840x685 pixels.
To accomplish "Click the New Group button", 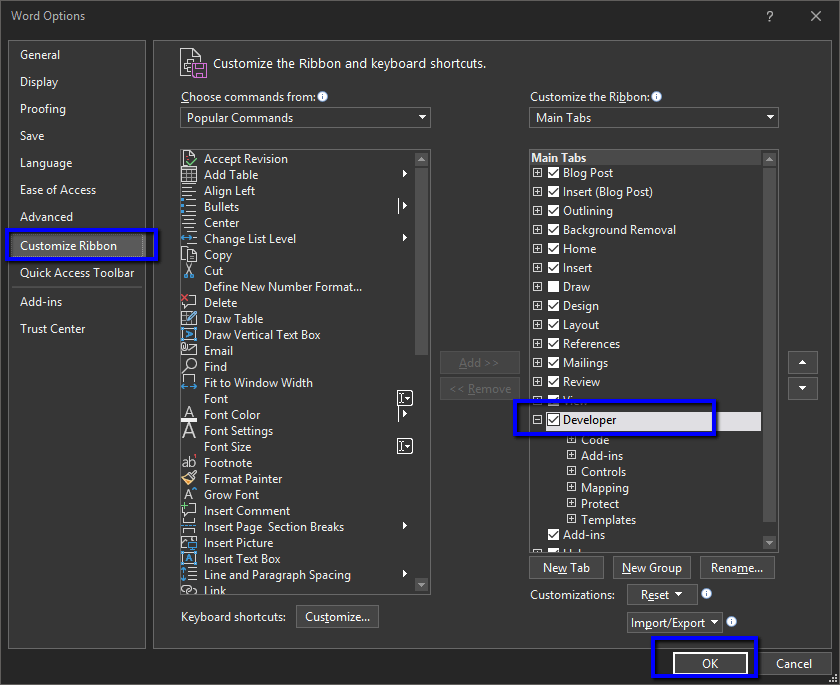I will point(651,568).
